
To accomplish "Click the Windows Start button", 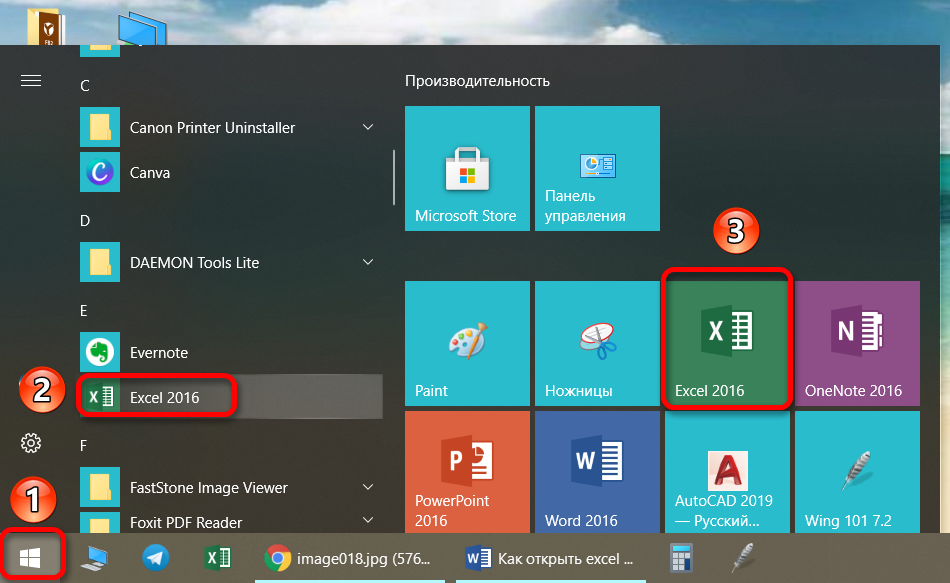I will tap(31, 557).
